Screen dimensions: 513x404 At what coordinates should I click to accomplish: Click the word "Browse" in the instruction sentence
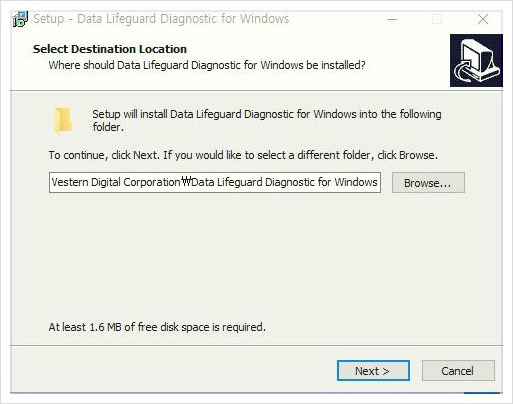(417, 155)
